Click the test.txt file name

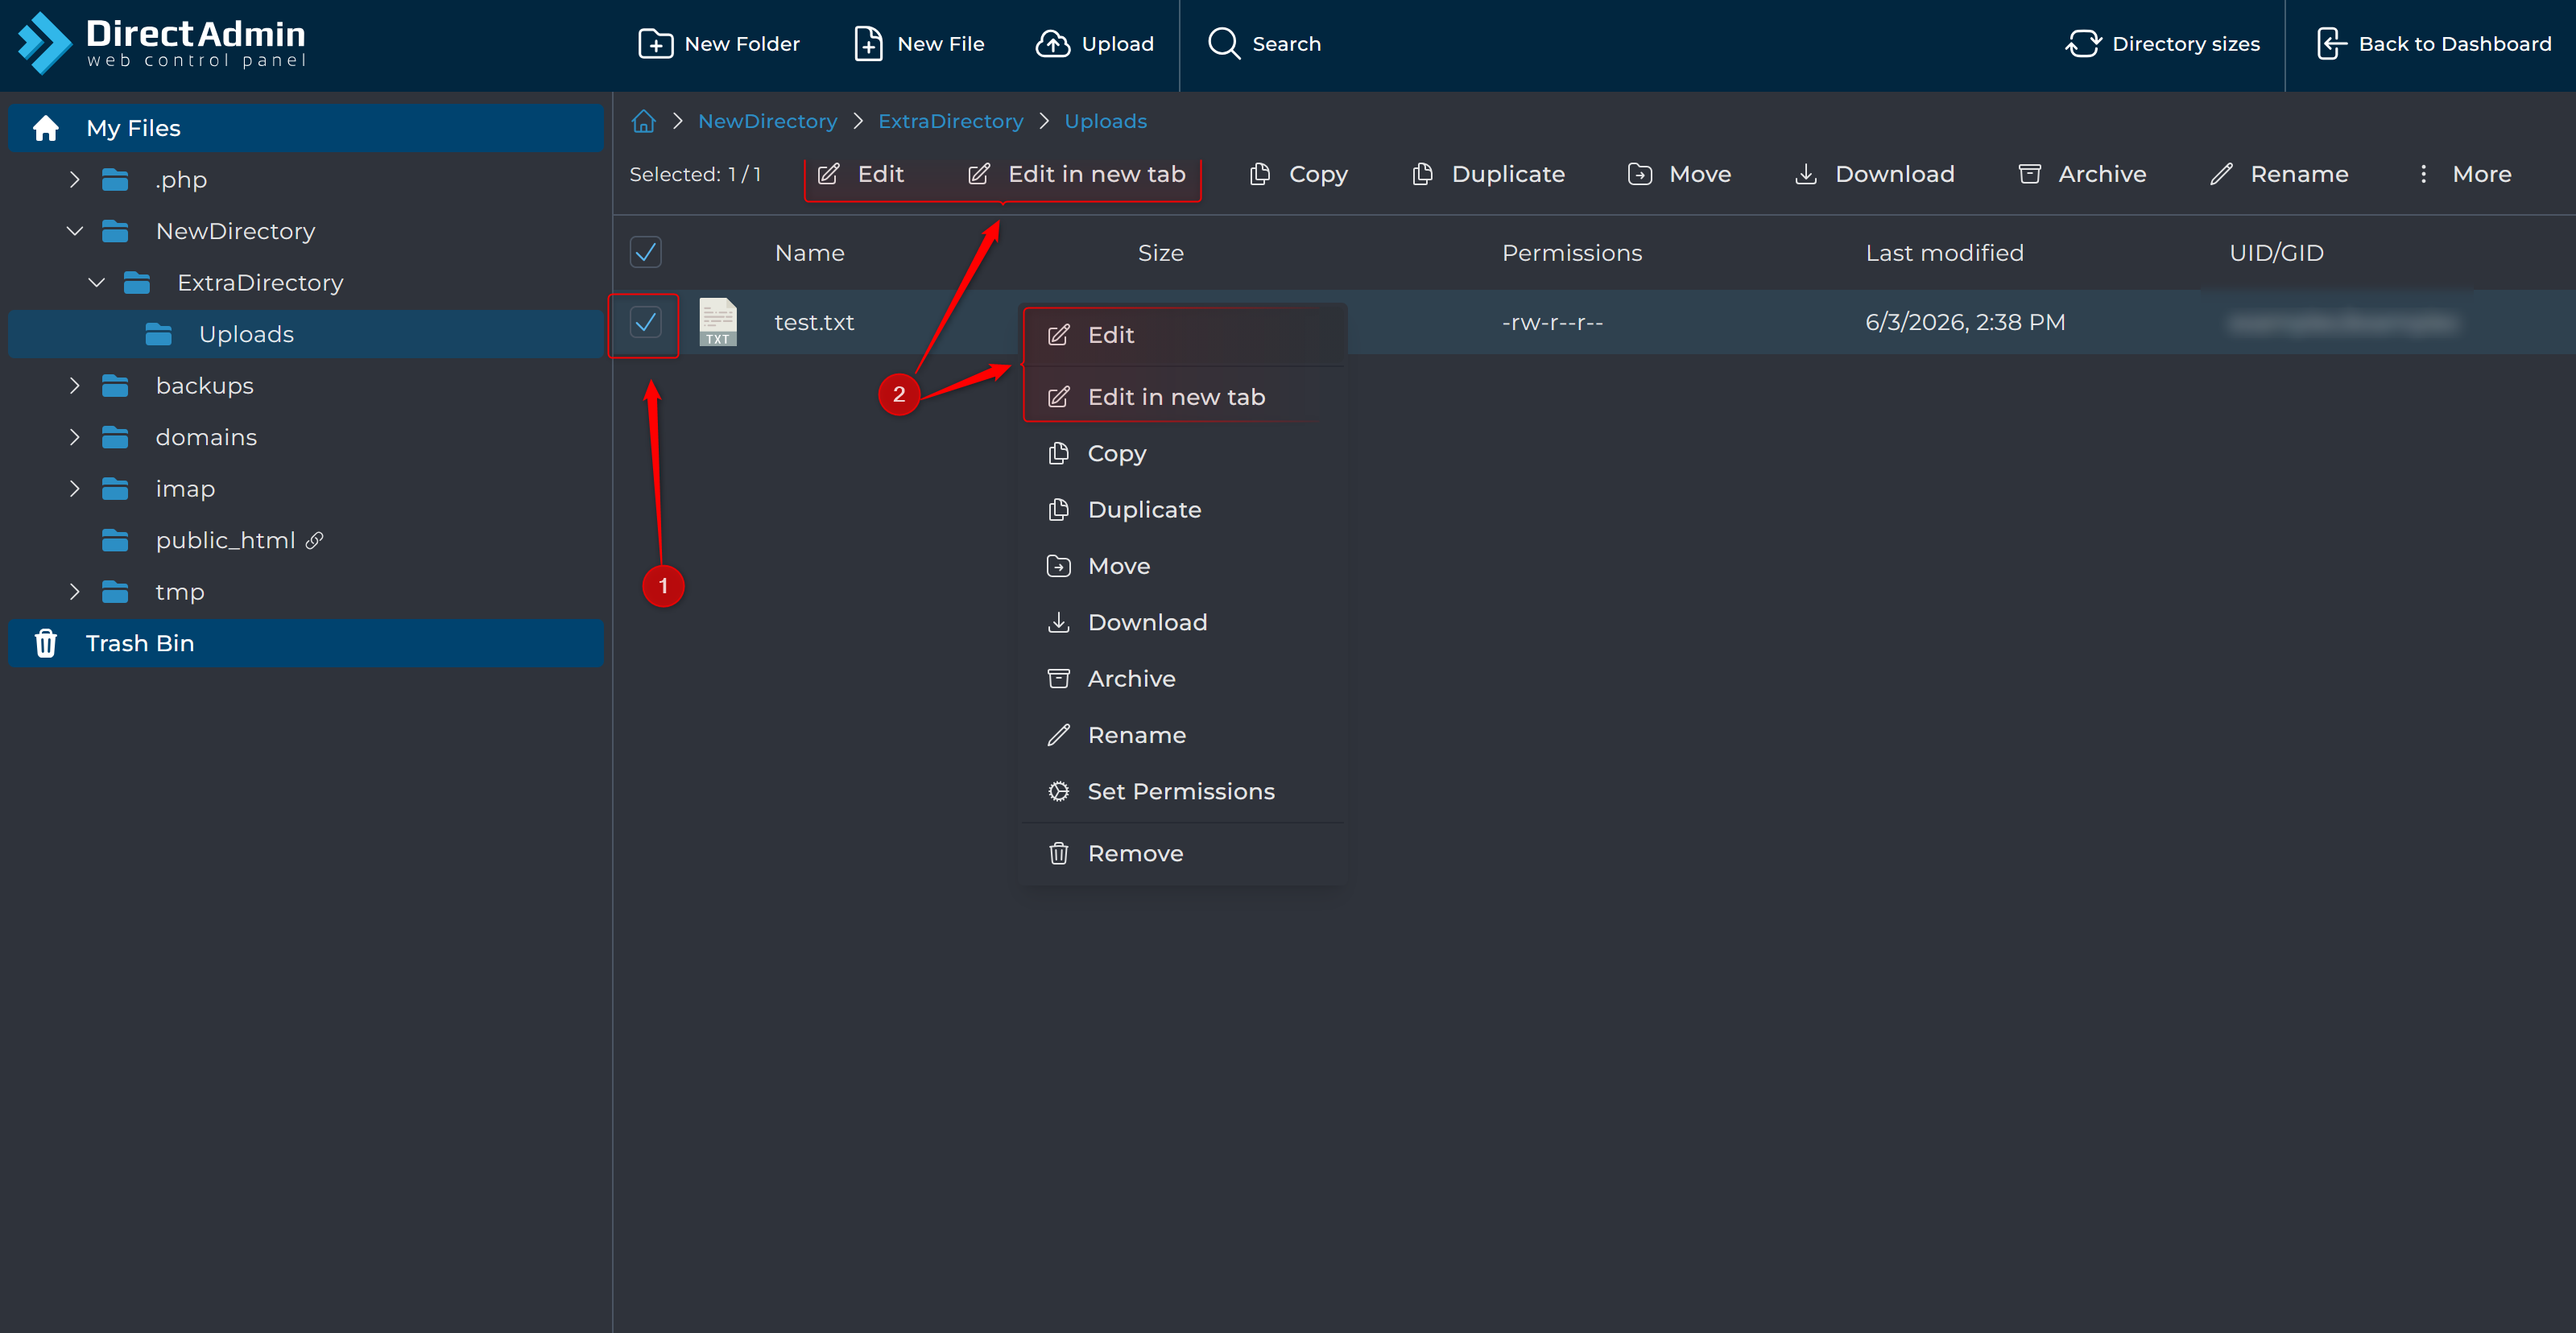coord(814,322)
